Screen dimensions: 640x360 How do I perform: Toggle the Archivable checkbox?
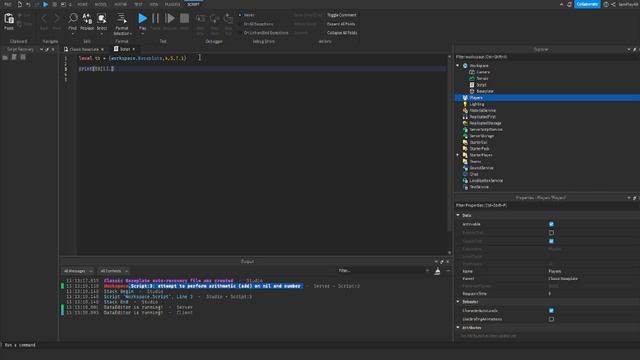[x=551, y=224]
